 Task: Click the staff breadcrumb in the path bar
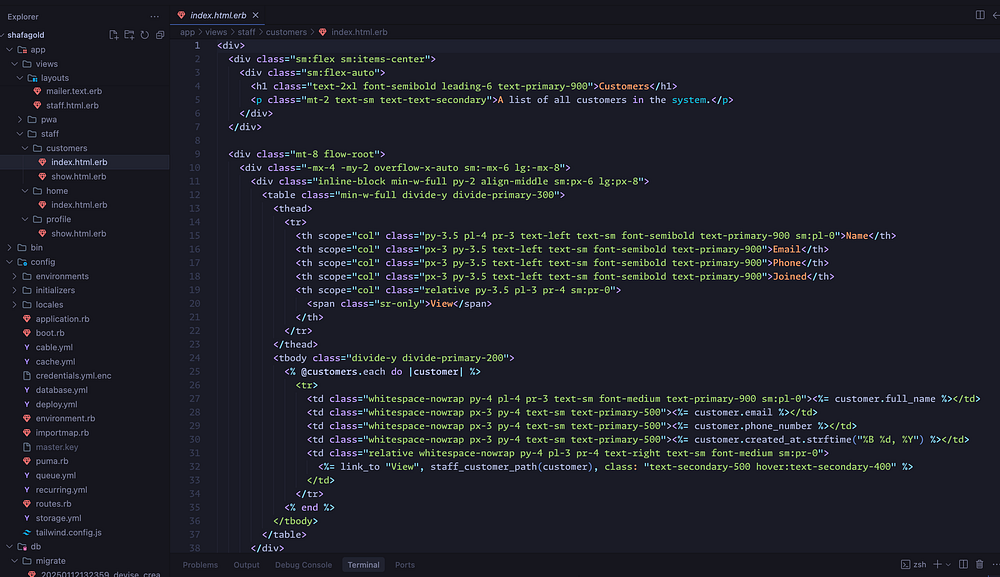click(246, 33)
